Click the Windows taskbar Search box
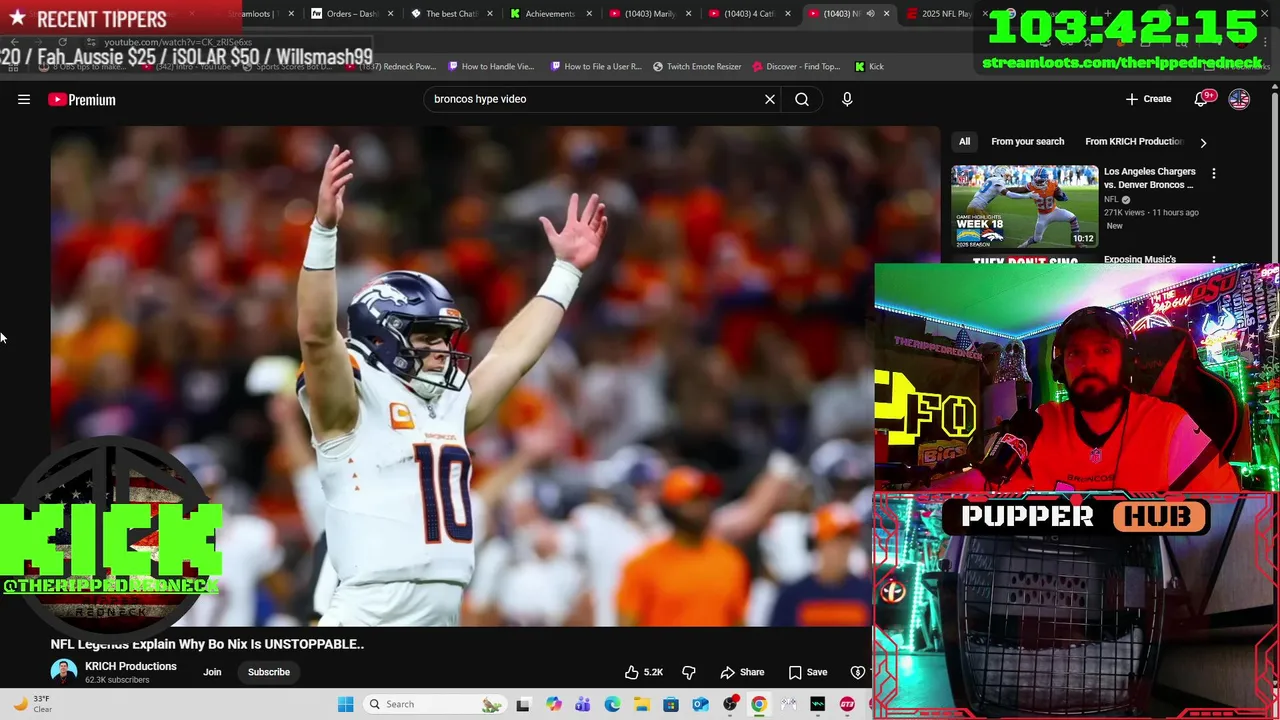1280x720 pixels. coord(434,704)
